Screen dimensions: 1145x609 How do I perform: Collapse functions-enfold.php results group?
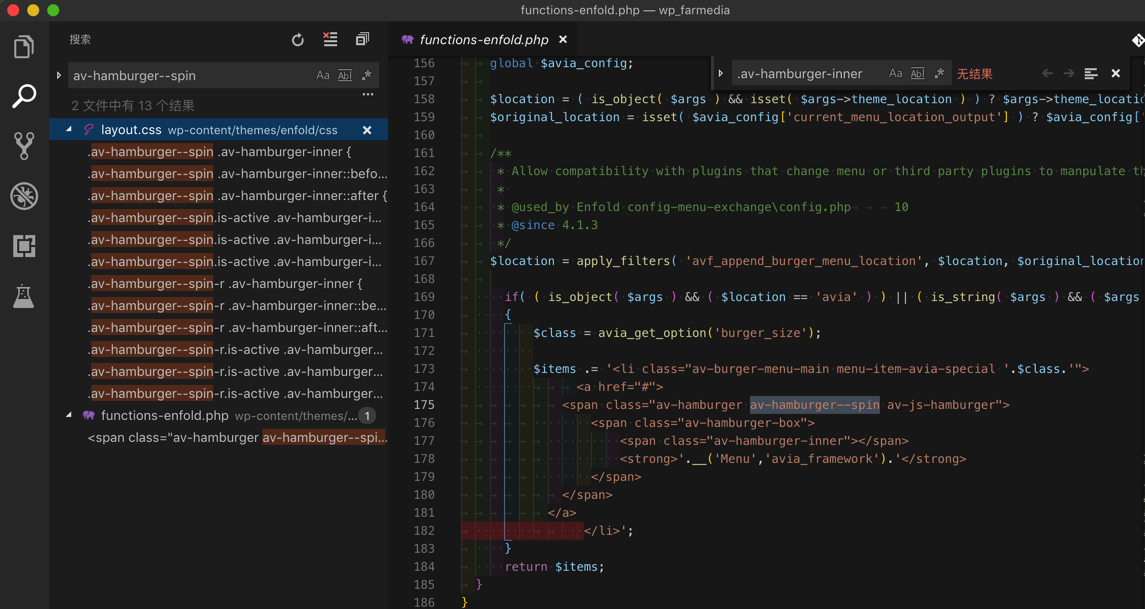pyautogui.click(x=69, y=416)
